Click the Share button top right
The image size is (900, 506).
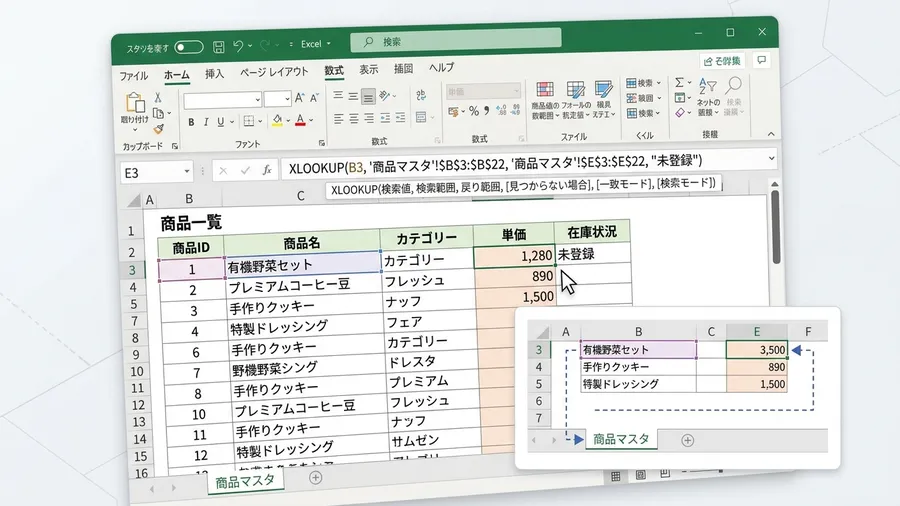pyautogui.click(x=723, y=61)
